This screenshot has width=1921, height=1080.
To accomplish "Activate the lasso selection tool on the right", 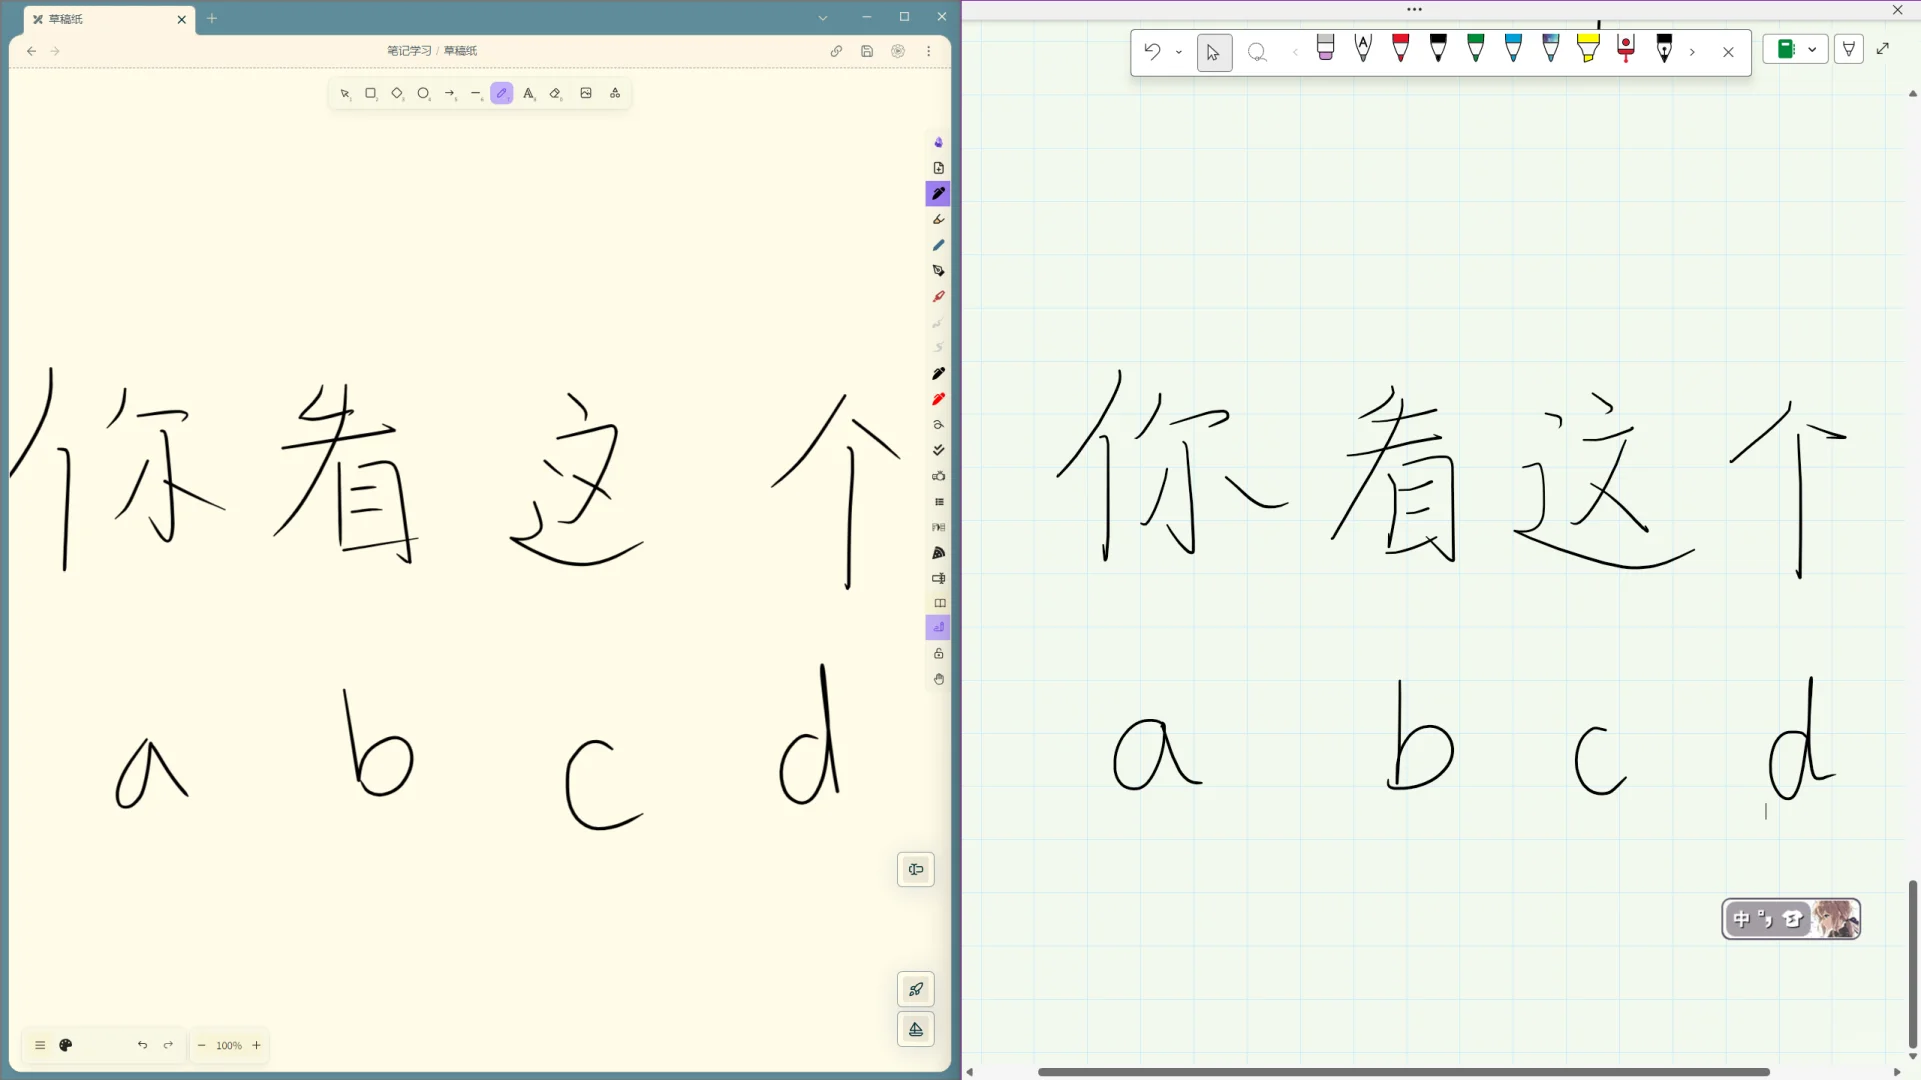I will click(1257, 52).
